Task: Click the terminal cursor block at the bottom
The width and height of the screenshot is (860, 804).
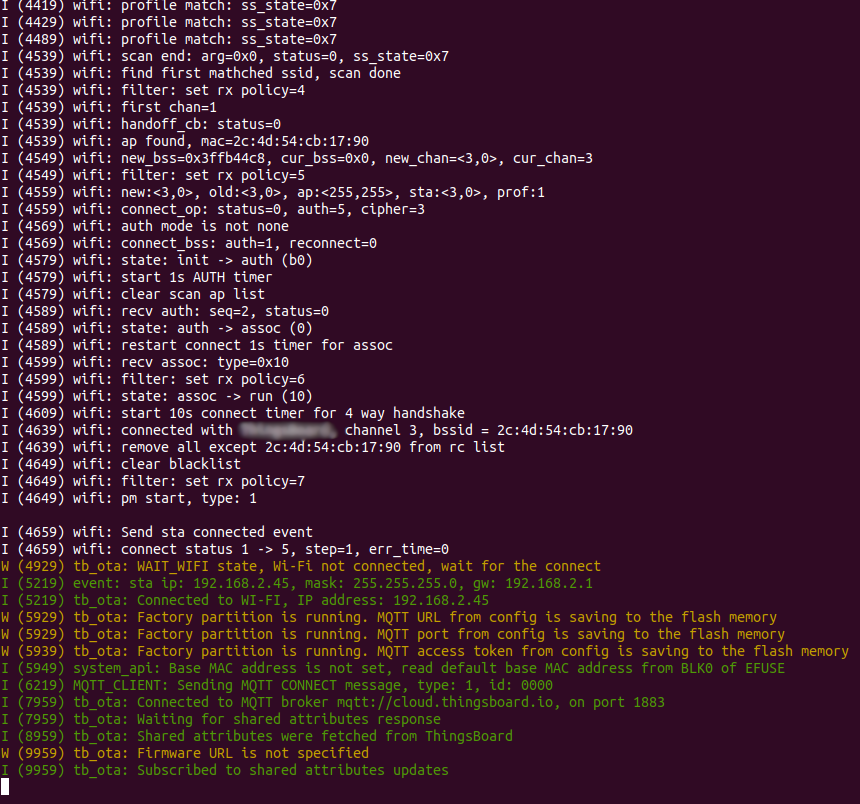Action: [5, 787]
